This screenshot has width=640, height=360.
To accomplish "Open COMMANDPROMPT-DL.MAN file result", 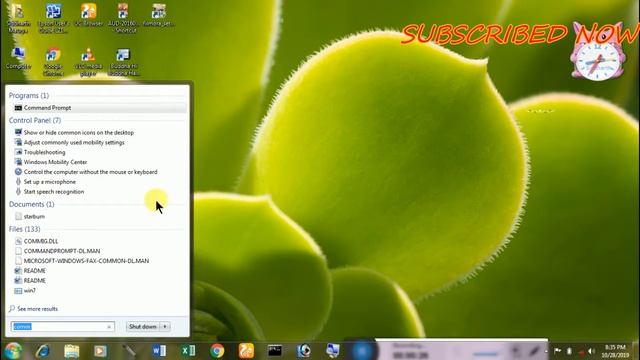I will coord(62,251).
